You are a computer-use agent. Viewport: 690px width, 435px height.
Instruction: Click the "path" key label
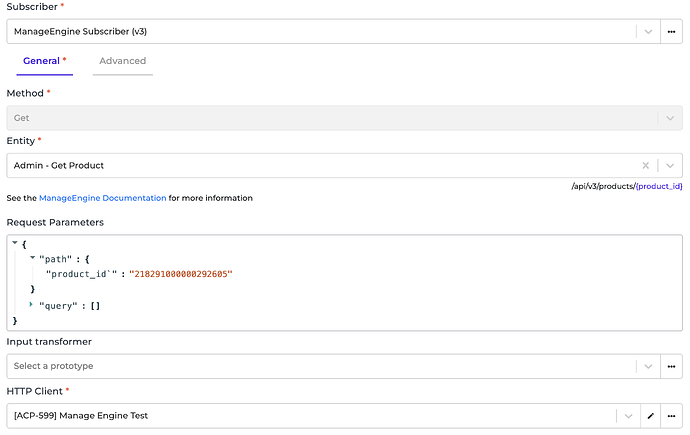tap(55, 259)
